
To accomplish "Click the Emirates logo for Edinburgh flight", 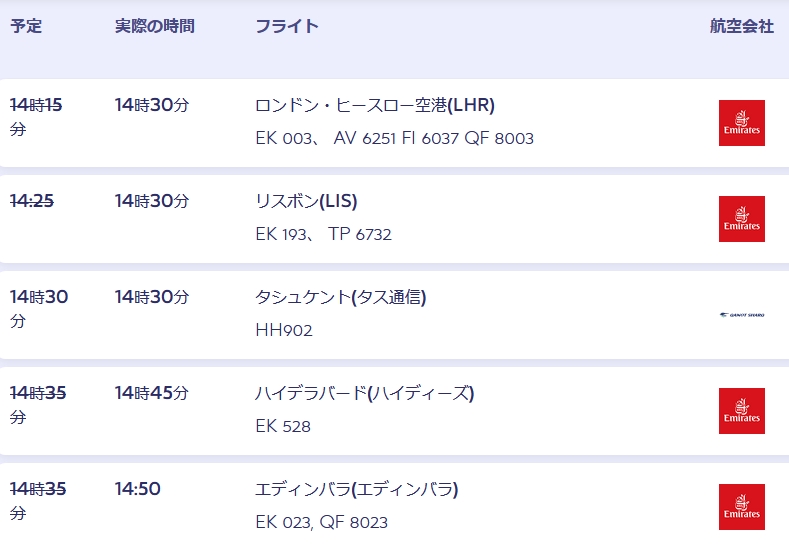I will 741,507.
